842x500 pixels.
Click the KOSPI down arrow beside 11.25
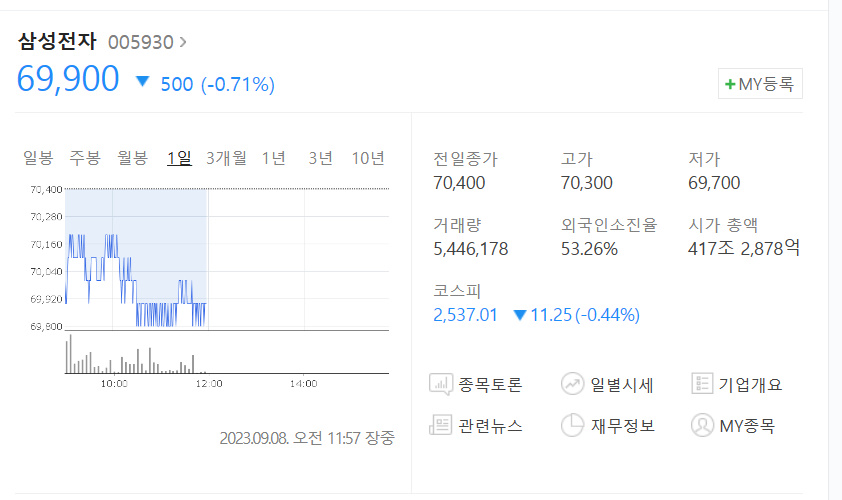[x=519, y=315]
